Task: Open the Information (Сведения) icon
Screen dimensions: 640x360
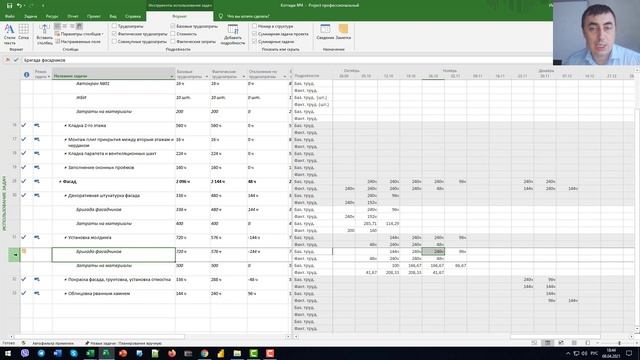Action: [x=325, y=32]
